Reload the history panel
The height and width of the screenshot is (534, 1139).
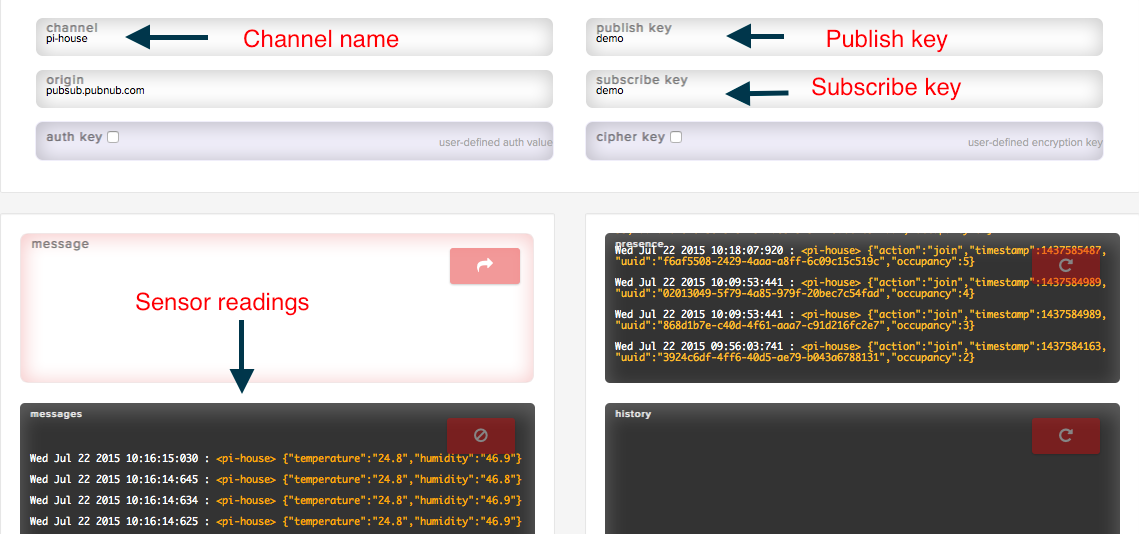[1065, 436]
